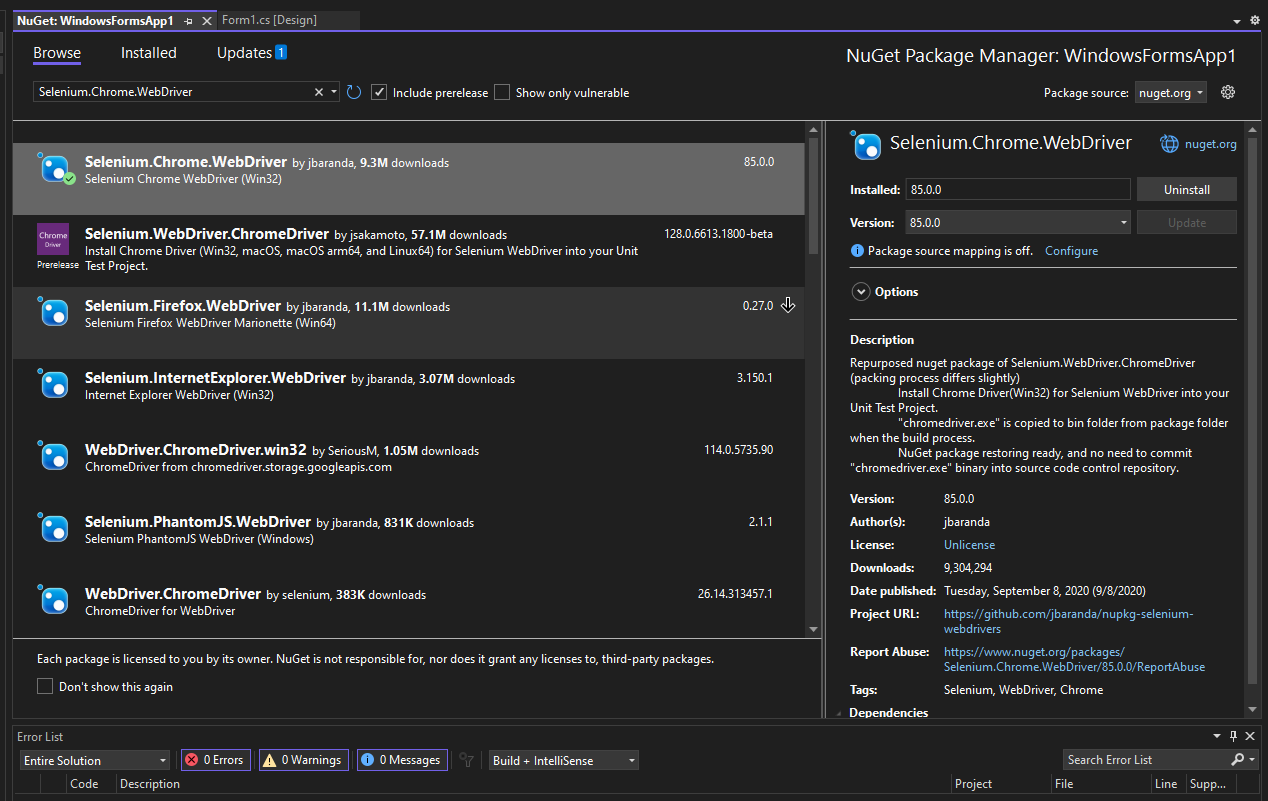Toggle the 0 Messages filter
Screen dimensions: 1268x801
pyautogui.click(x=402, y=761)
